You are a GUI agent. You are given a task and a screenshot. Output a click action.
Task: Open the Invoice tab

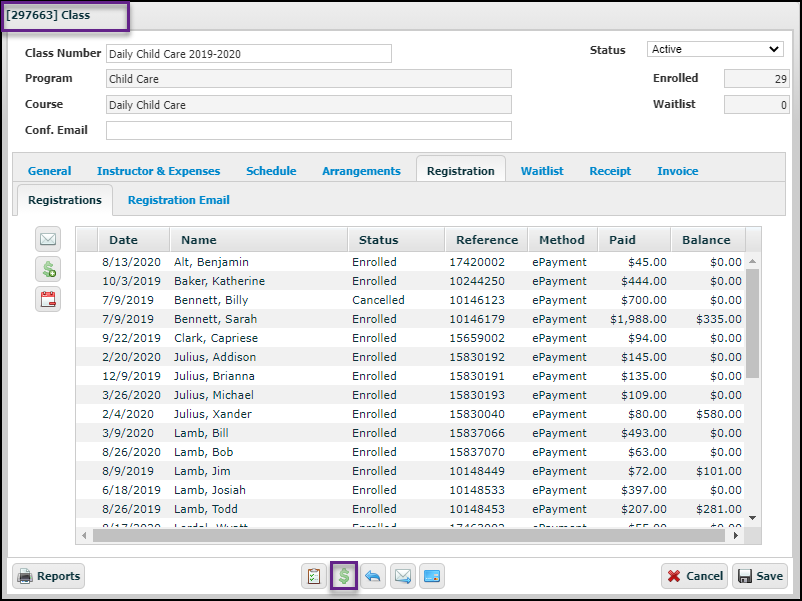(678, 171)
